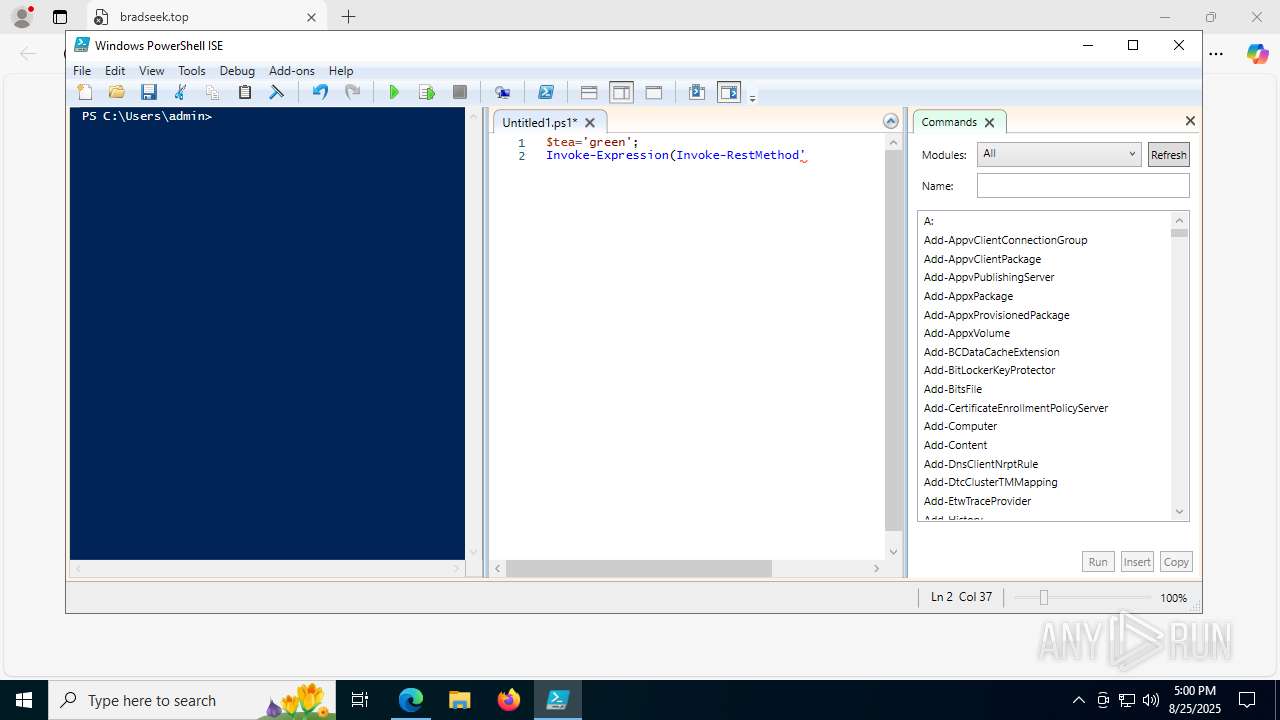This screenshot has width=1280, height=720.
Task: Open toolbar overflow options arrow
Action: pos(752,97)
